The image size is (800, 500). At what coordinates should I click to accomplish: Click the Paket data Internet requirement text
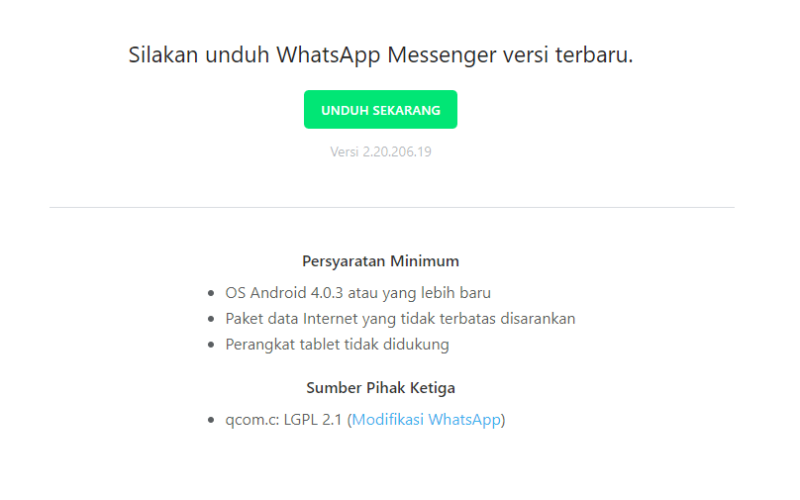click(400, 319)
